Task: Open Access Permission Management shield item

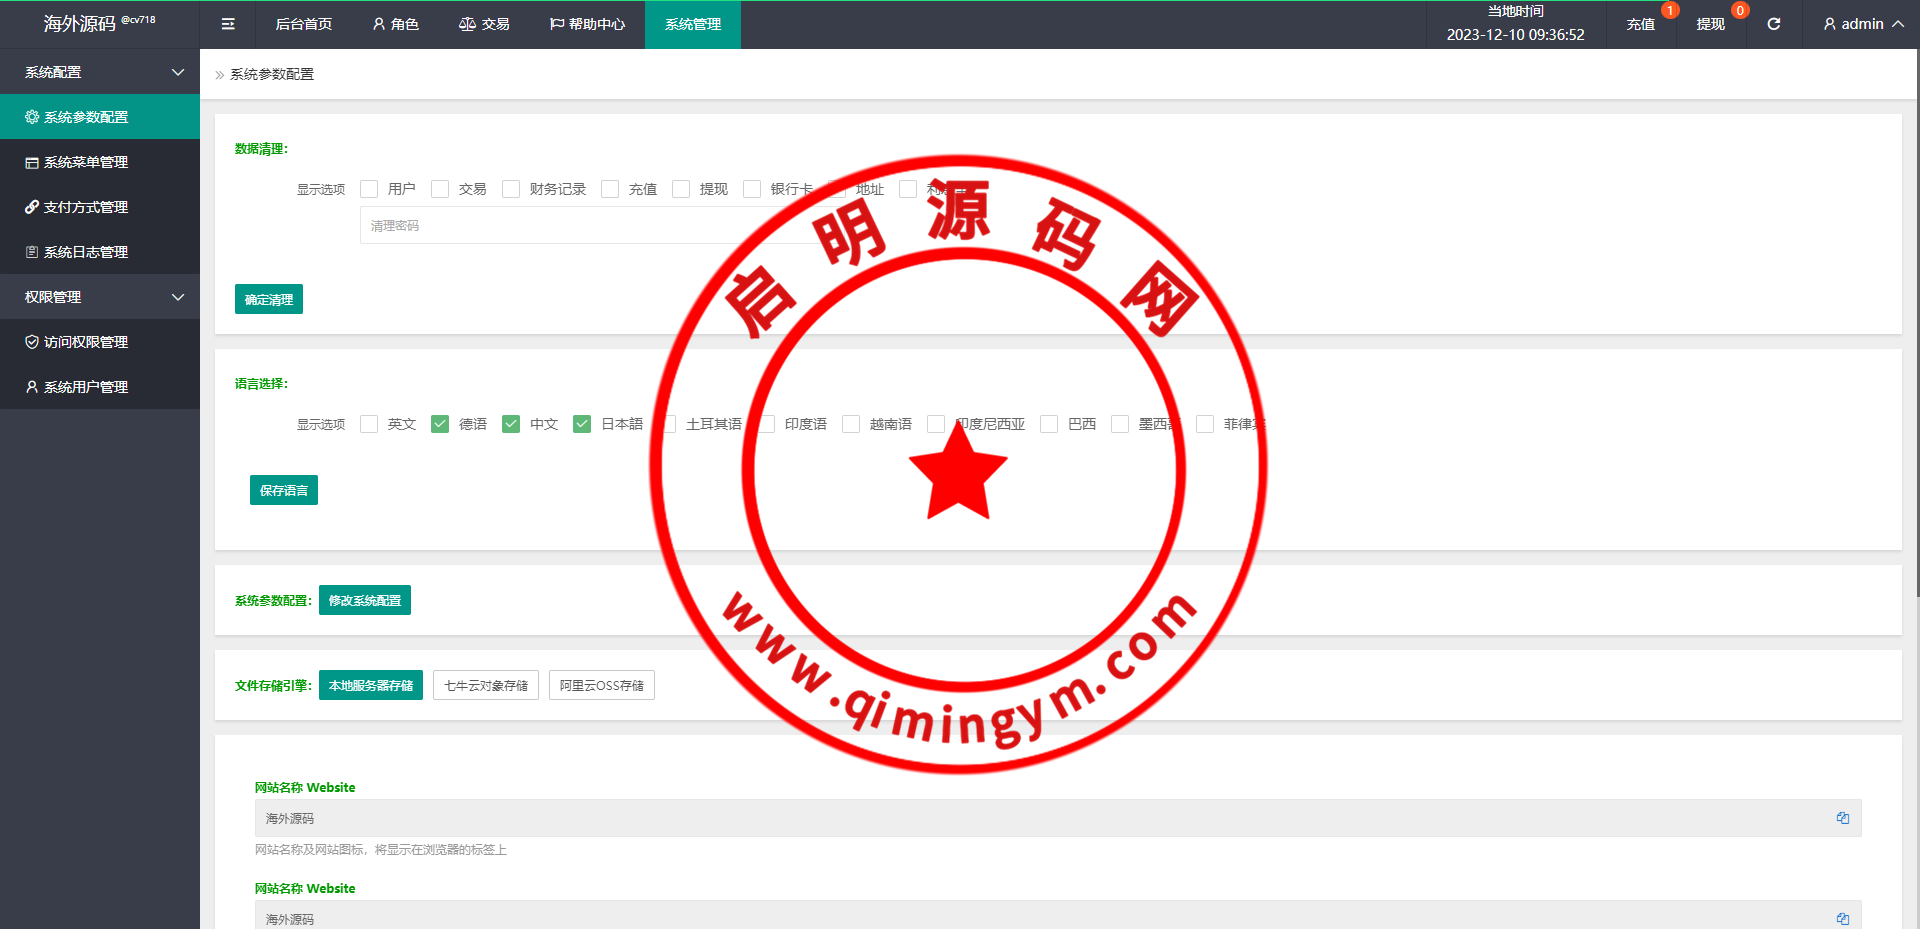Action: coord(86,342)
